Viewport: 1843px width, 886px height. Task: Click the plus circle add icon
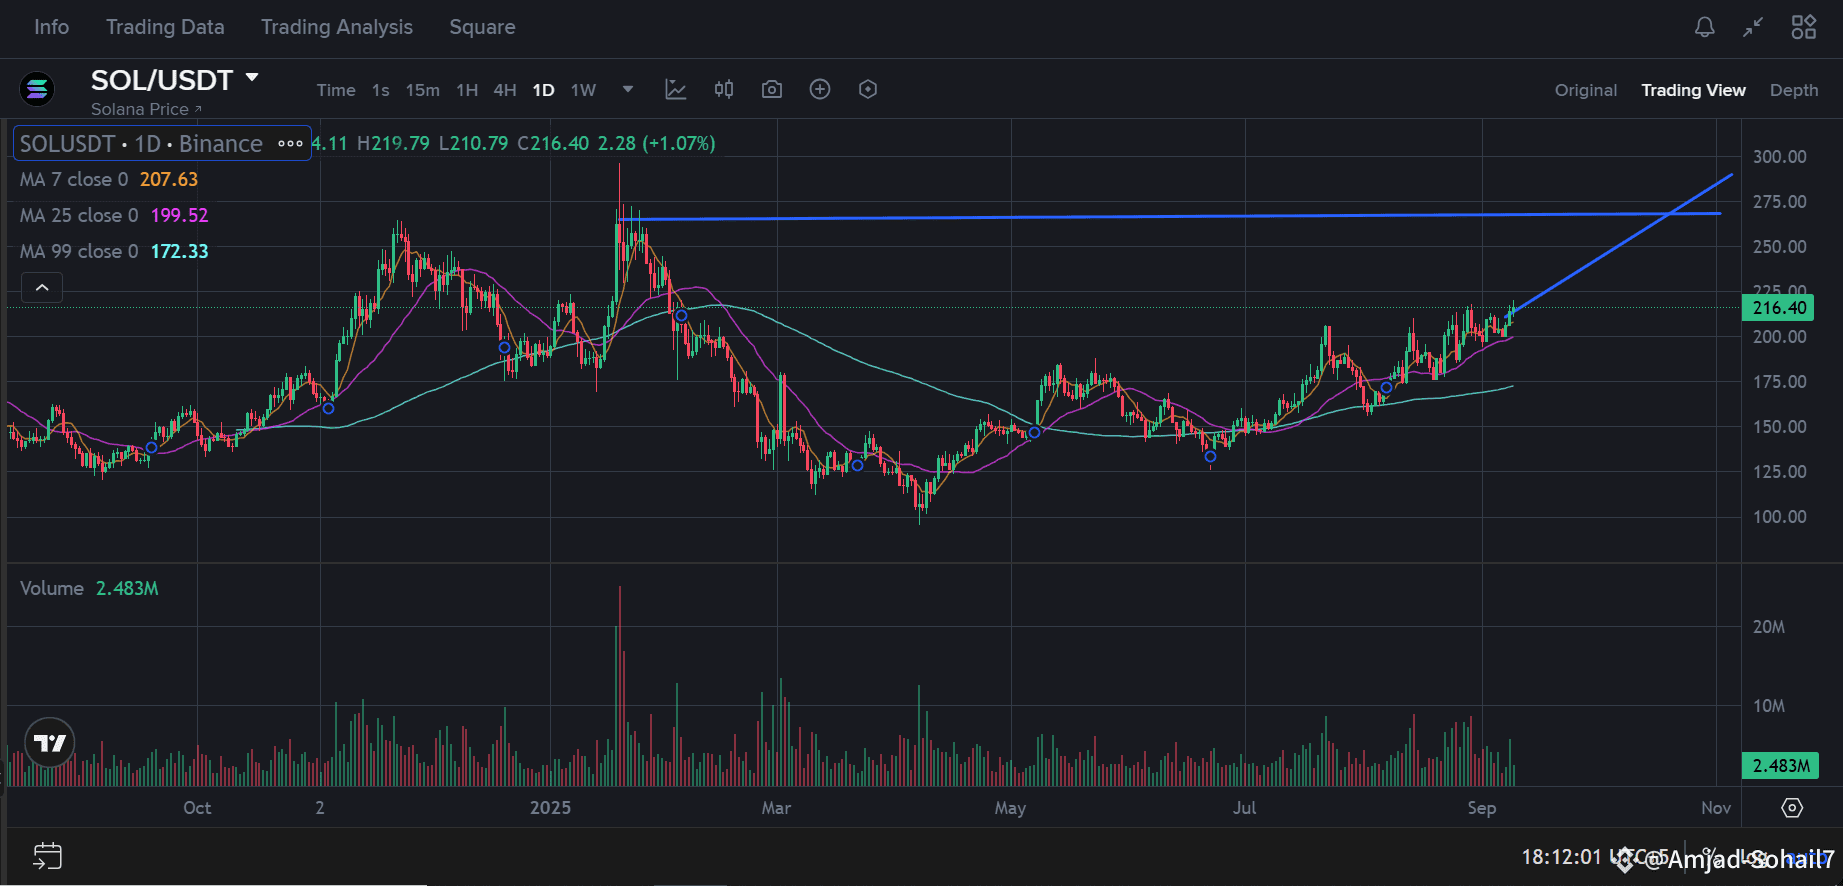820,90
